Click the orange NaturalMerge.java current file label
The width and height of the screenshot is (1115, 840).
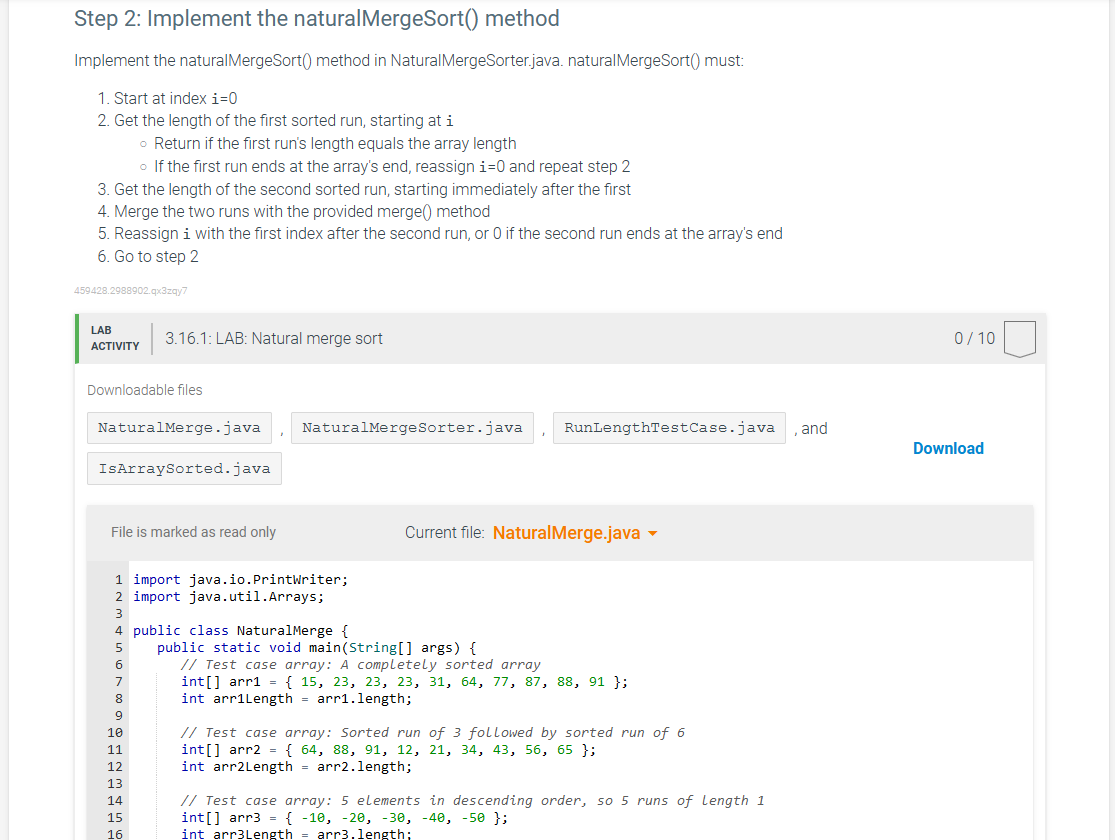(x=567, y=533)
